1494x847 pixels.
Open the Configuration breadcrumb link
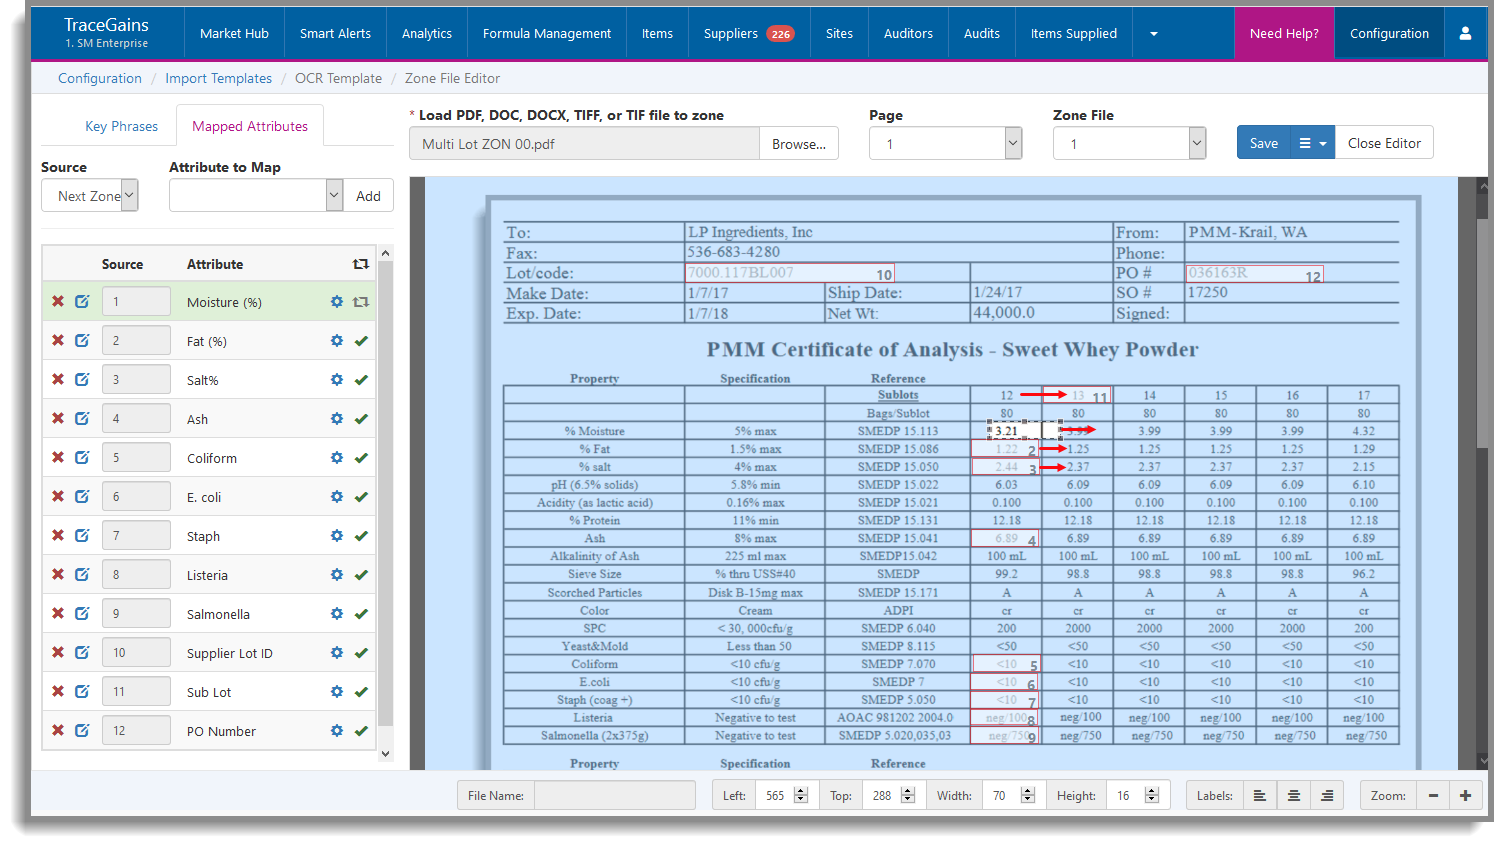coord(100,78)
